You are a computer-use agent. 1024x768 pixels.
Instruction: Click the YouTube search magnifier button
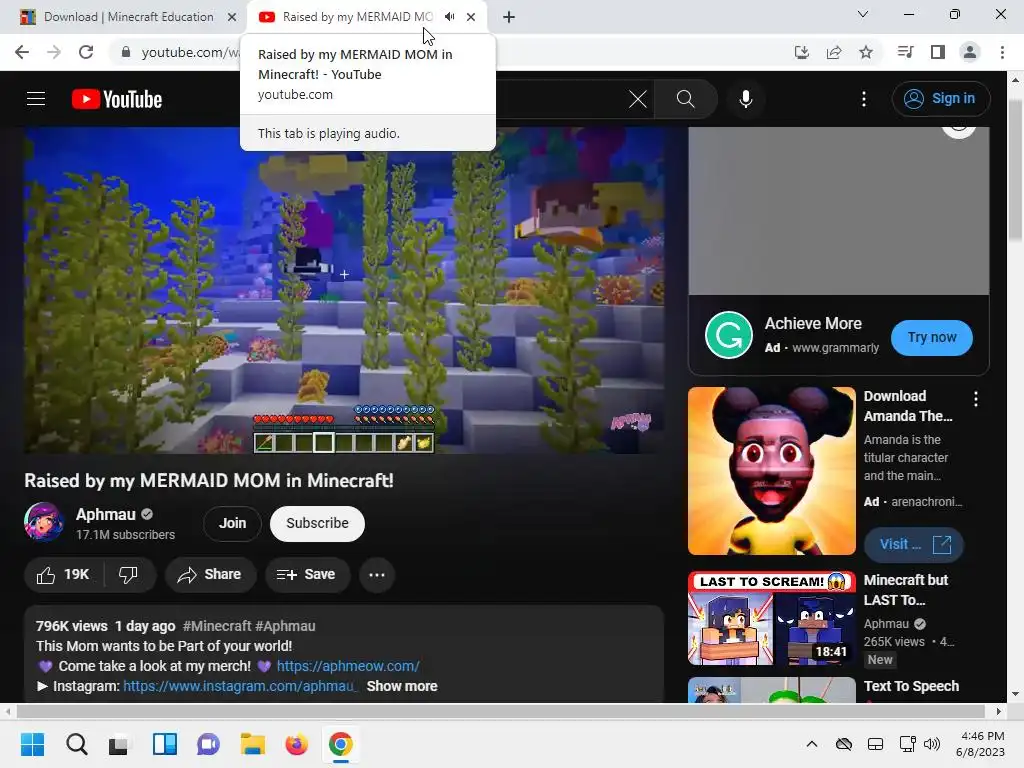coord(686,99)
